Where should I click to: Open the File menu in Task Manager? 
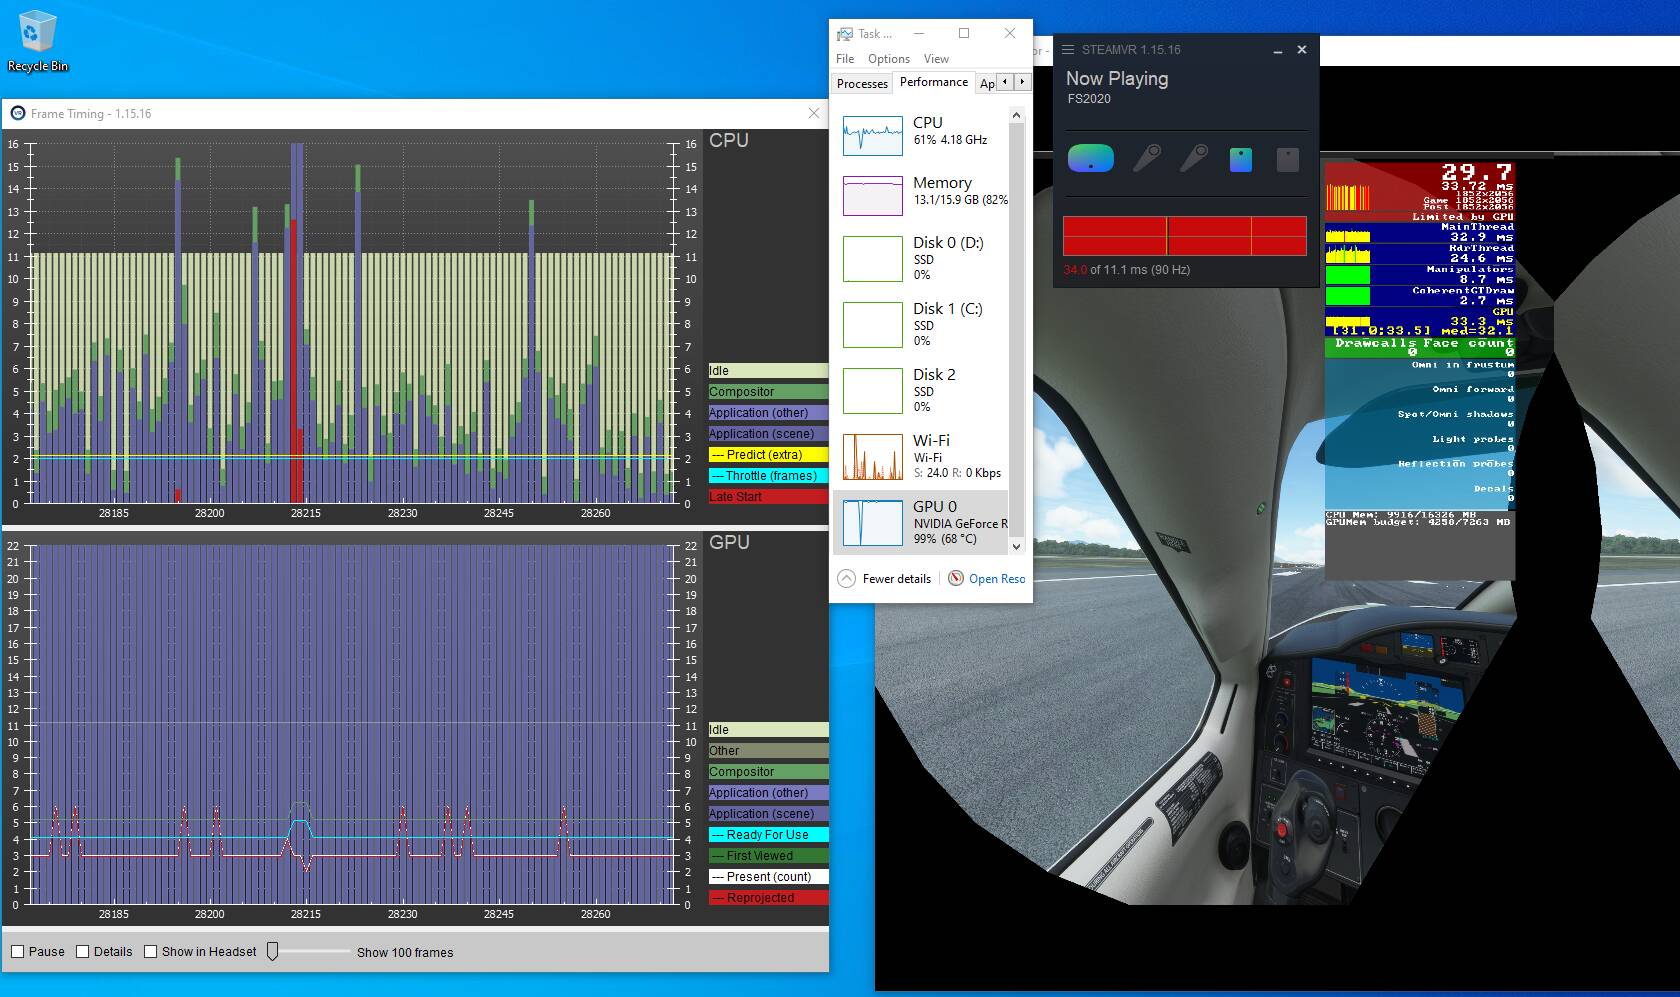click(845, 59)
